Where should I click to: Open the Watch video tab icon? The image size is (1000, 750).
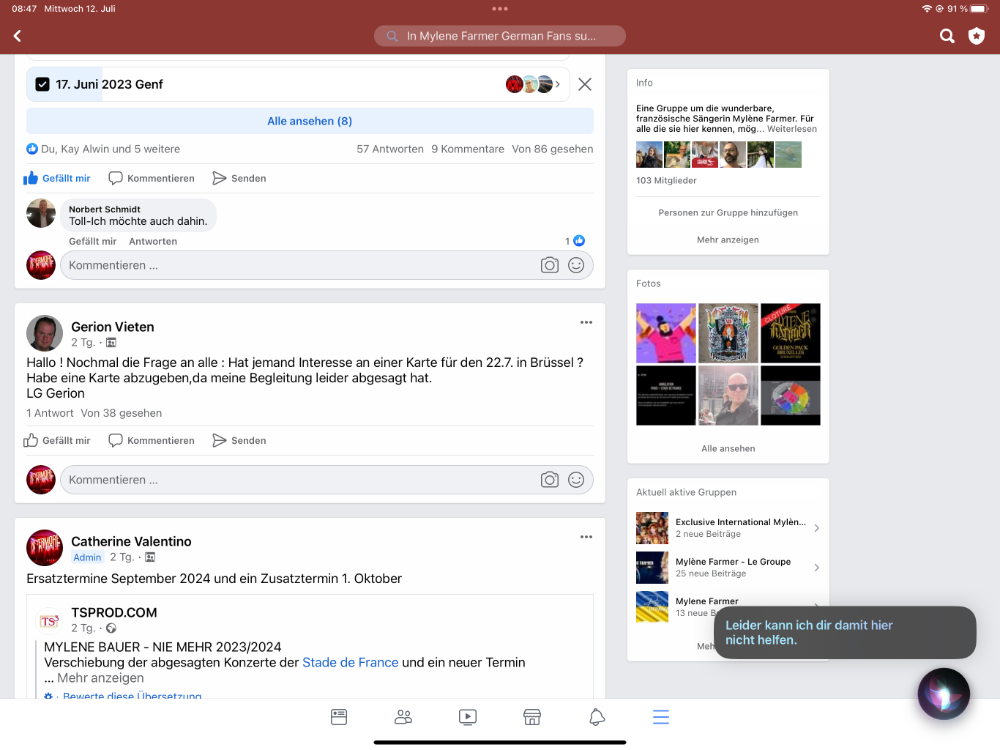tap(467, 717)
